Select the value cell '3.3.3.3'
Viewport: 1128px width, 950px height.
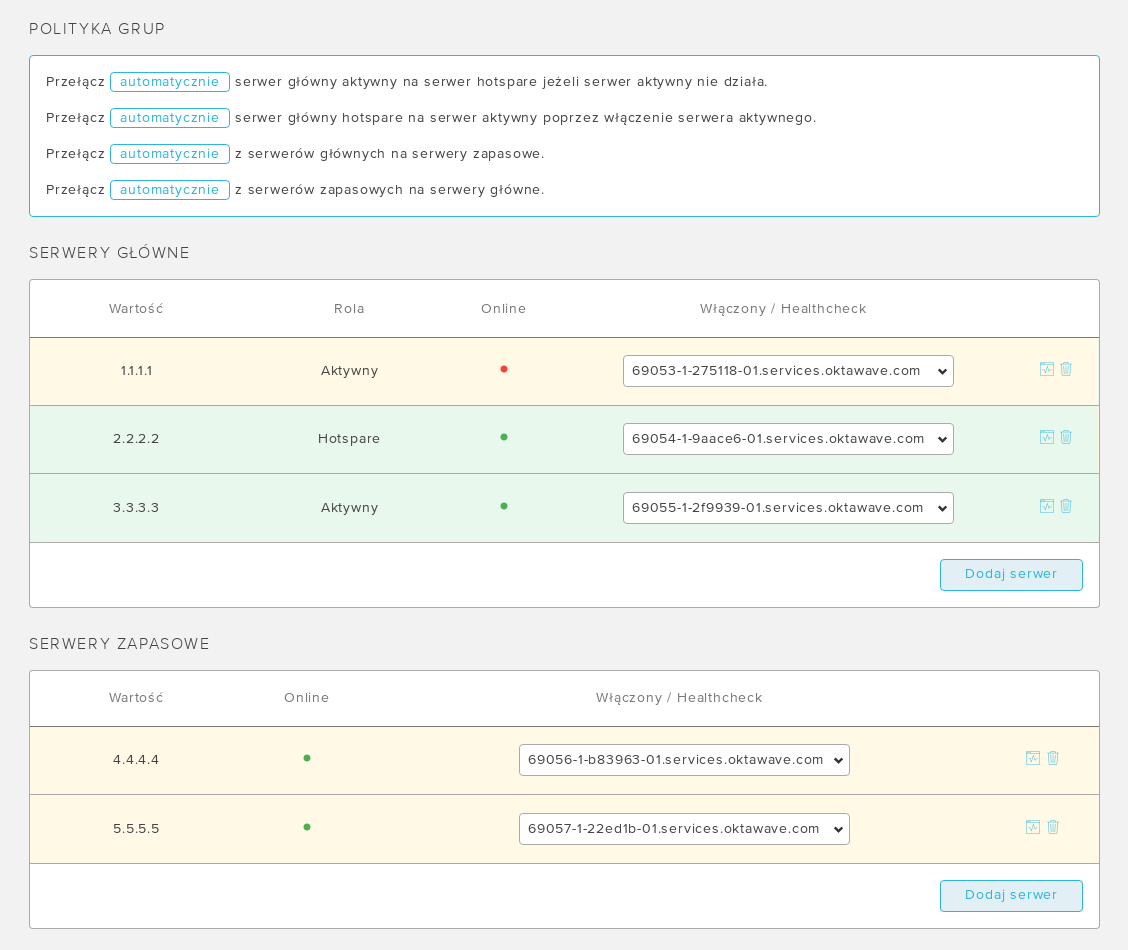(x=136, y=508)
